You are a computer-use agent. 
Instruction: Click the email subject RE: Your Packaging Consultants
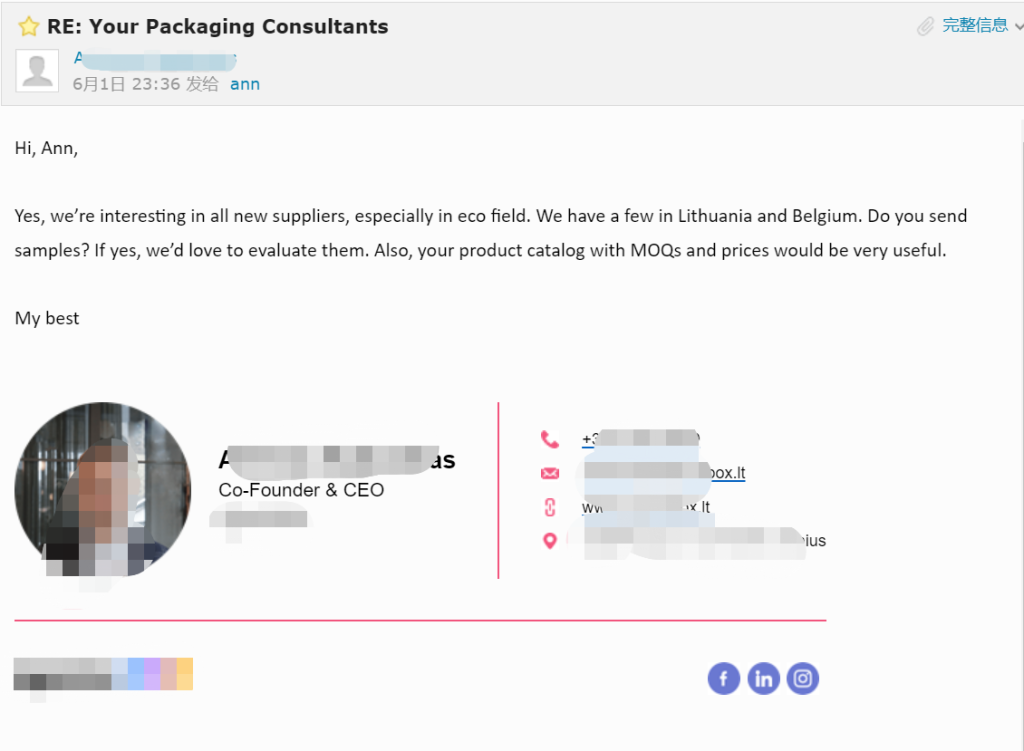pyautogui.click(x=217, y=26)
